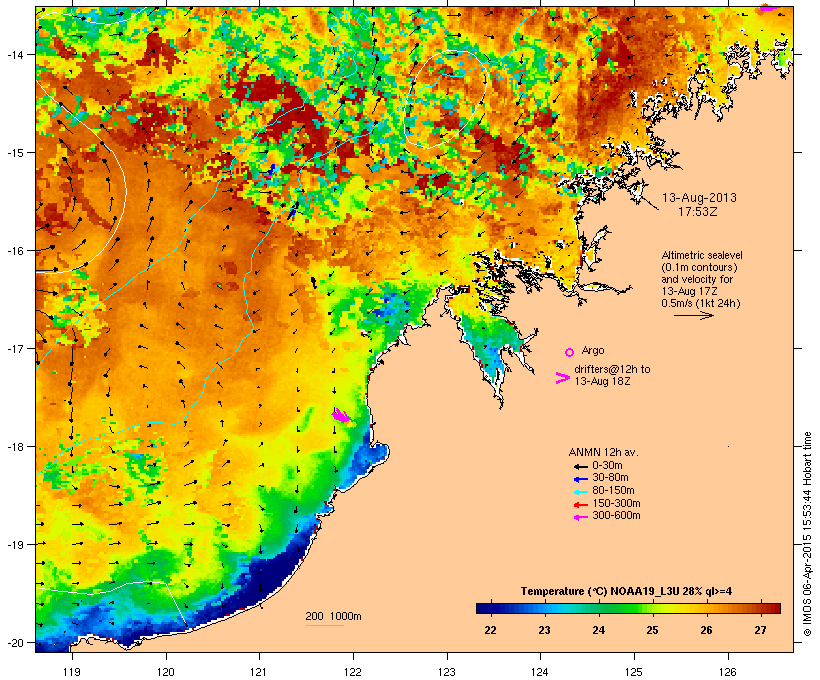
Task: Click the latitude axis label -18
Action: [x=14, y=447]
